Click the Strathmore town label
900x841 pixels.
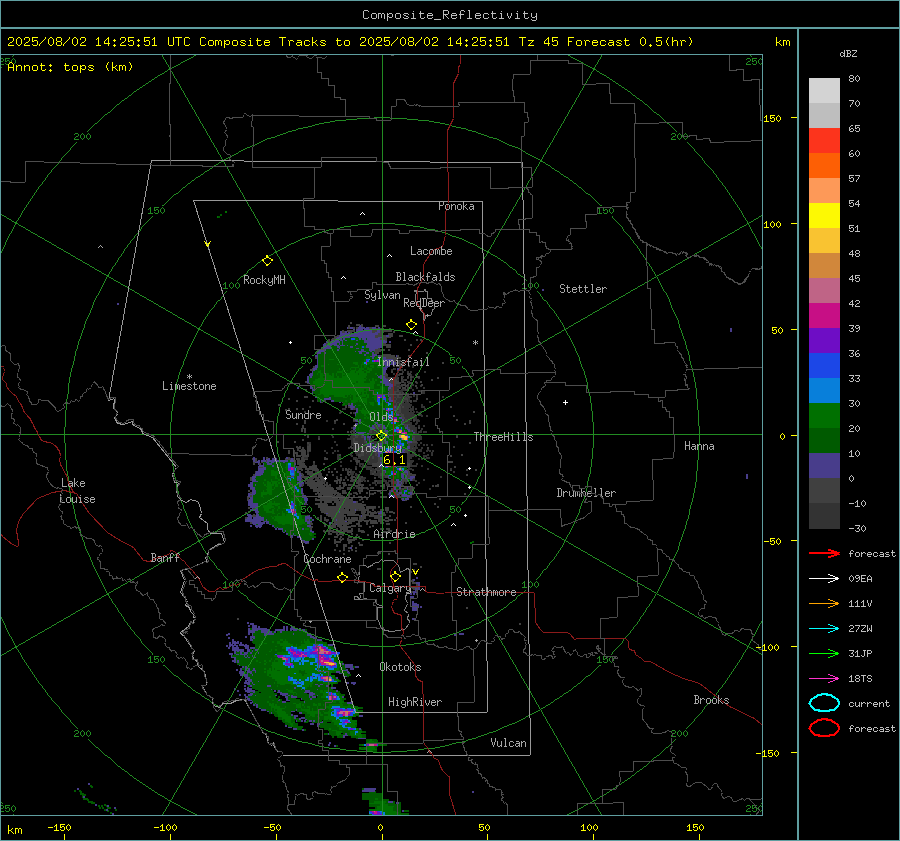[486, 592]
